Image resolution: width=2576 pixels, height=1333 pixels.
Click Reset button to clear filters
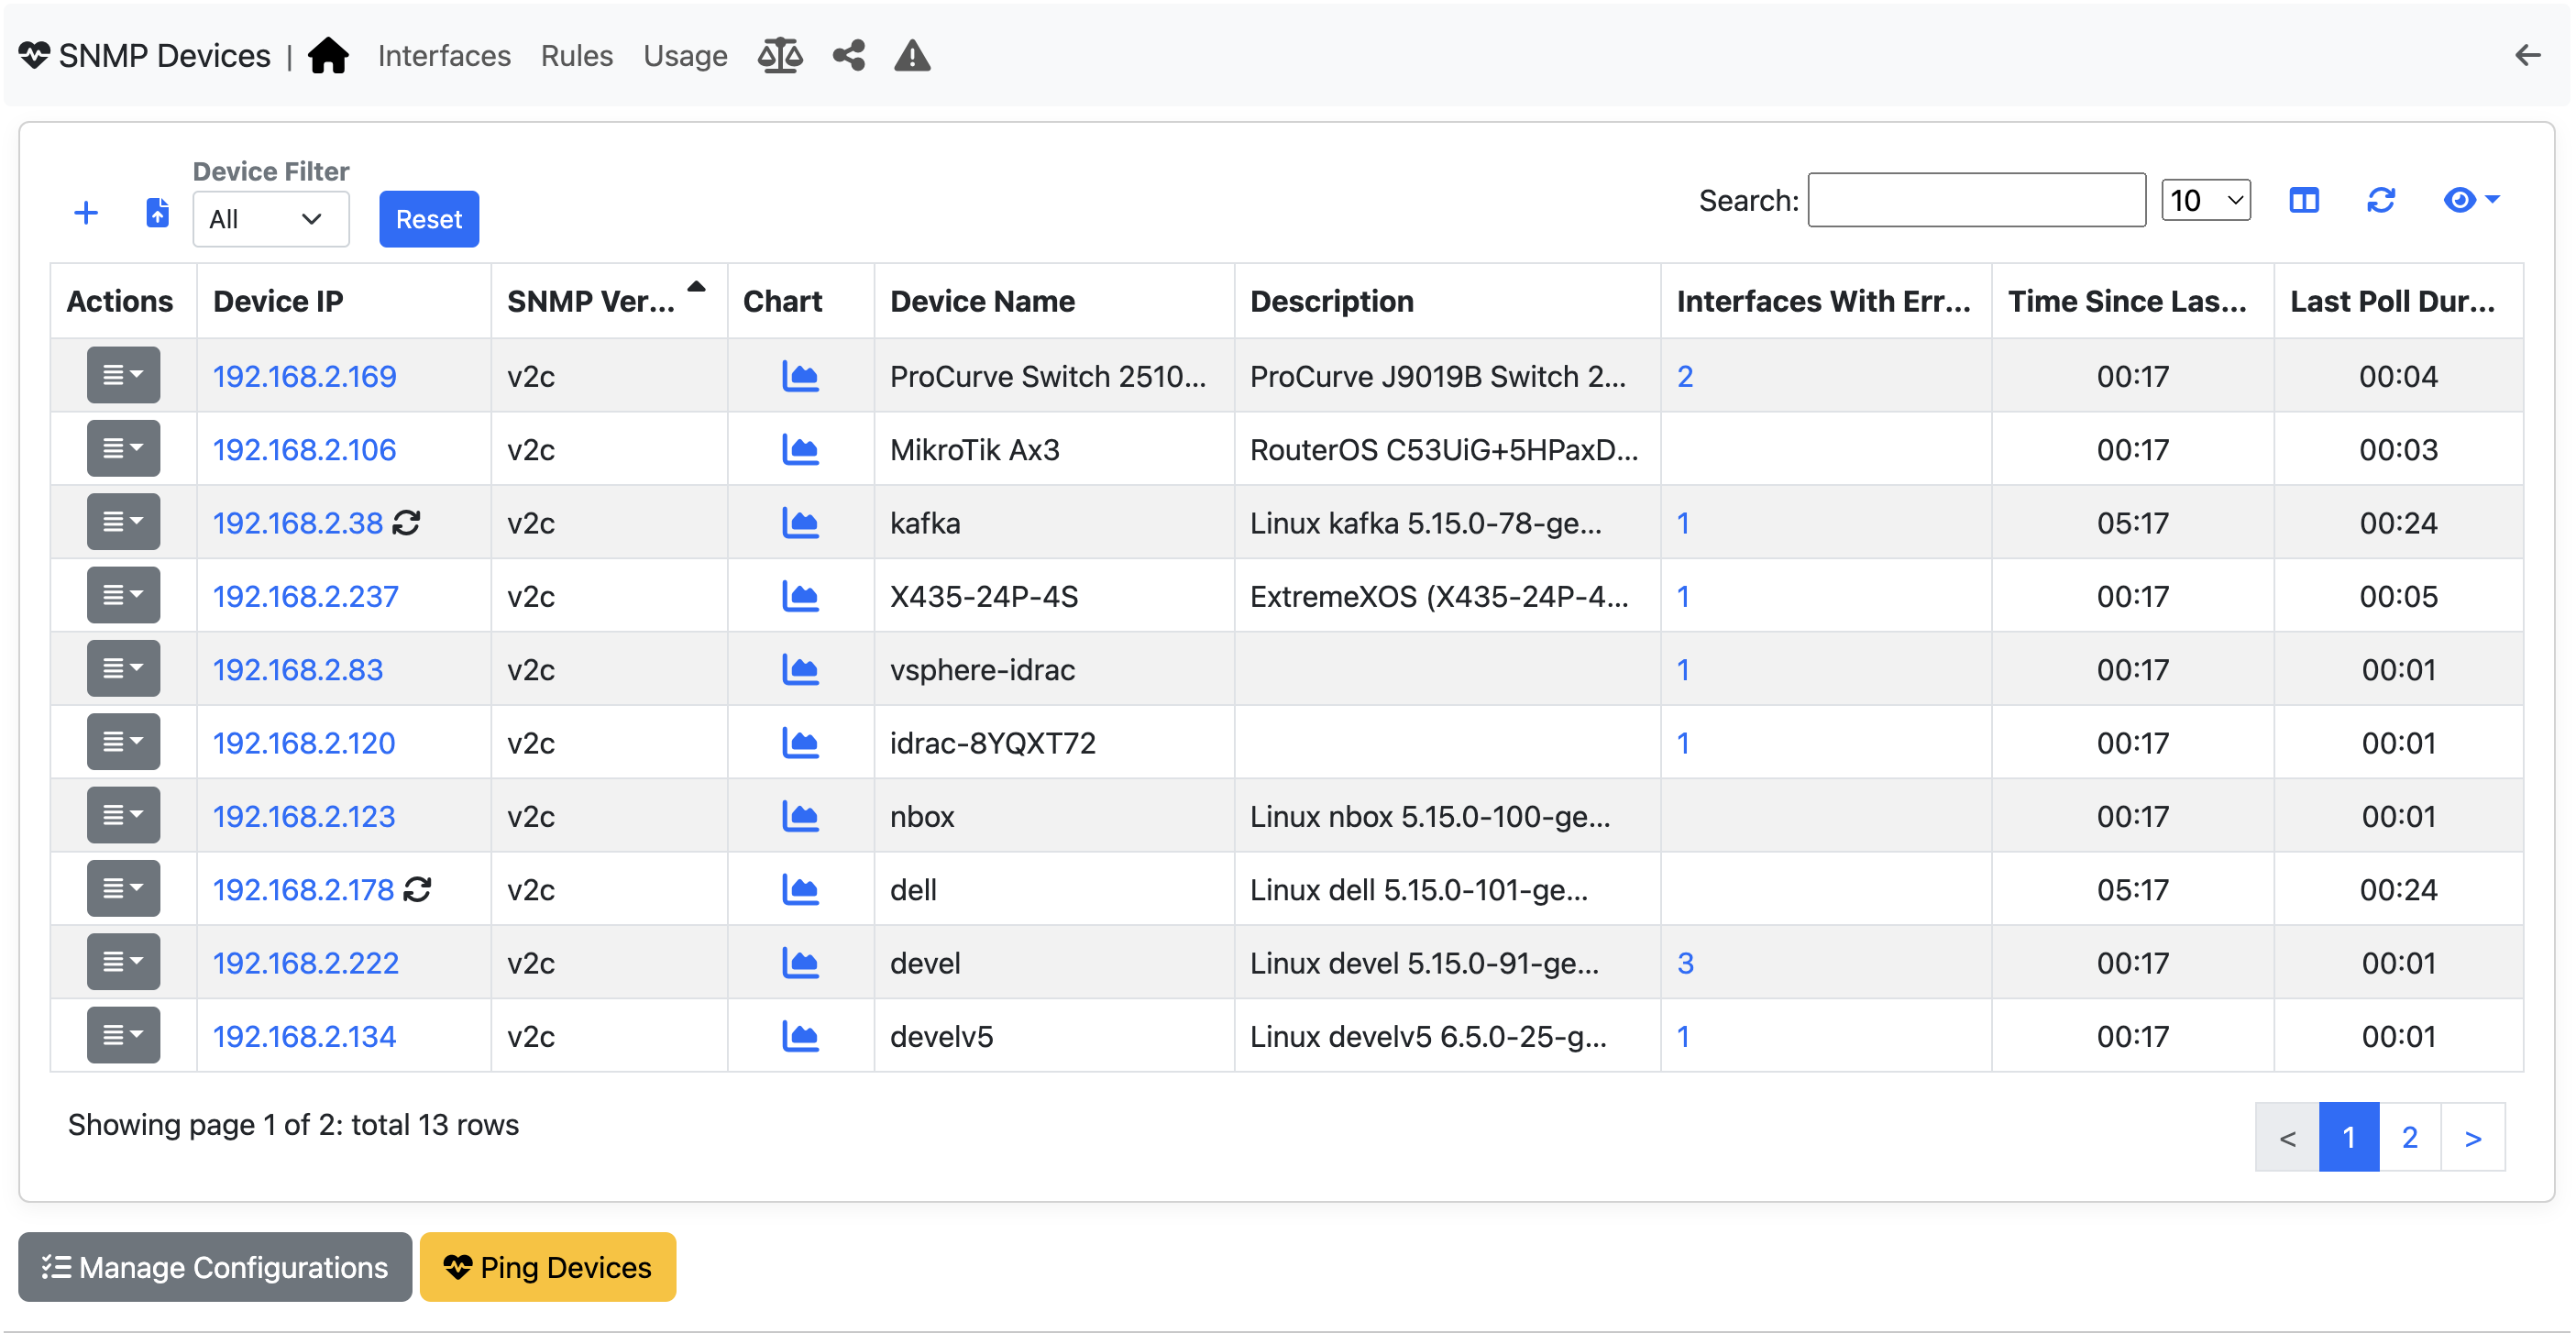428,217
